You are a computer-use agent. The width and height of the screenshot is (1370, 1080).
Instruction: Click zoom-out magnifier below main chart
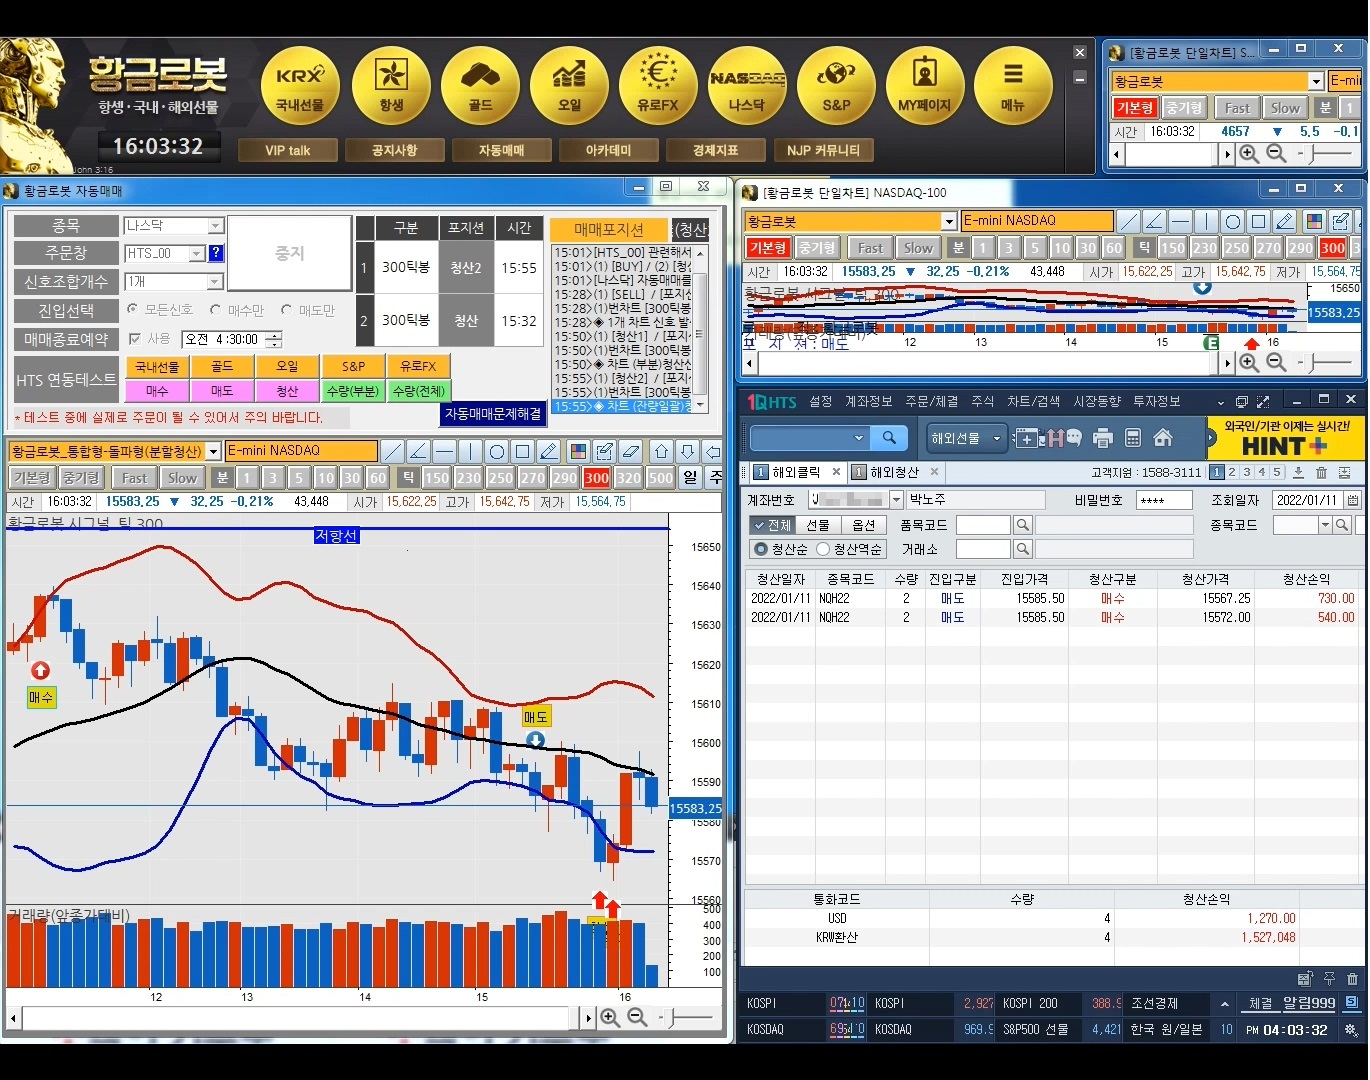(637, 1017)
